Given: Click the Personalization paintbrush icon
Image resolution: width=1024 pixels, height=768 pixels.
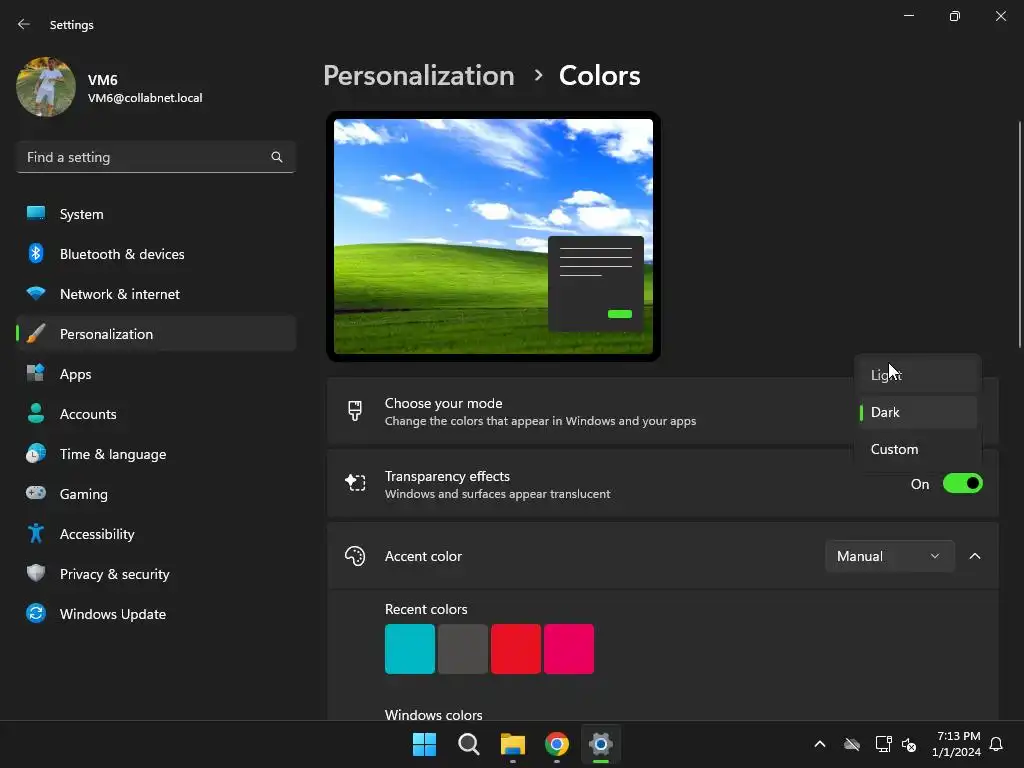Looking at the screenshot, I should click(36, 334).
